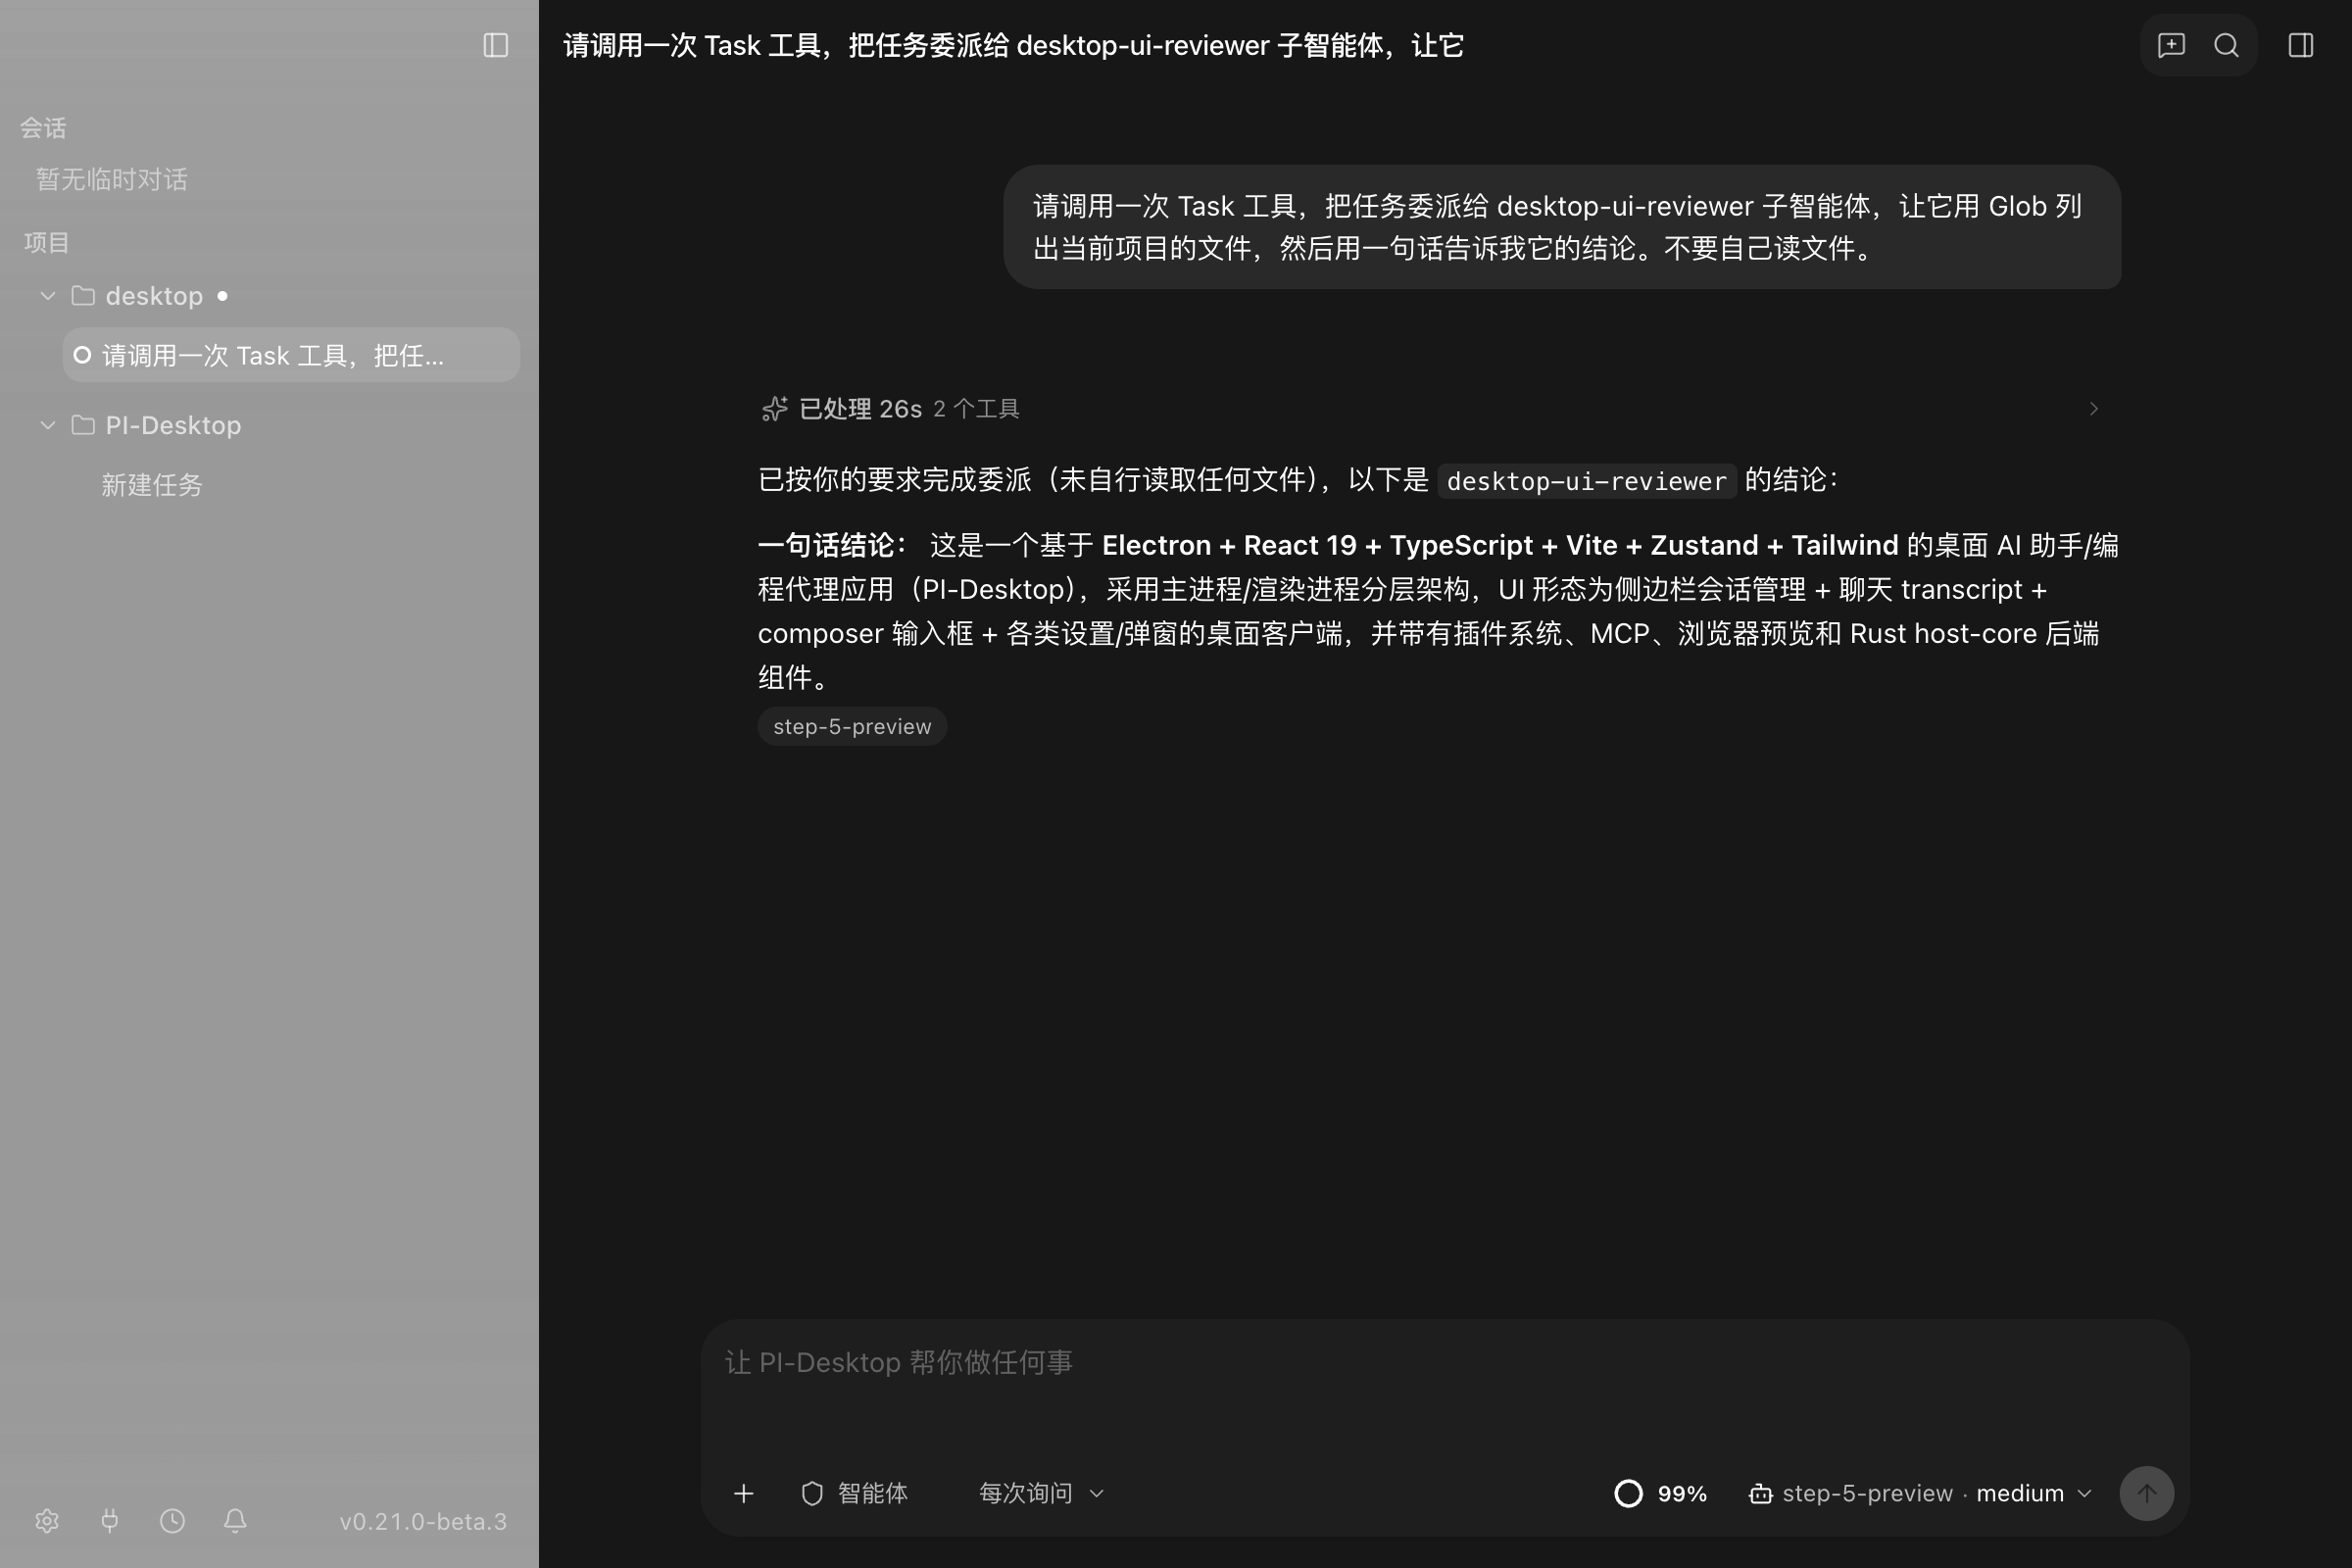Click the robot model icon in composer
This screenshot has height=1568, width=2352.
1760,1493
